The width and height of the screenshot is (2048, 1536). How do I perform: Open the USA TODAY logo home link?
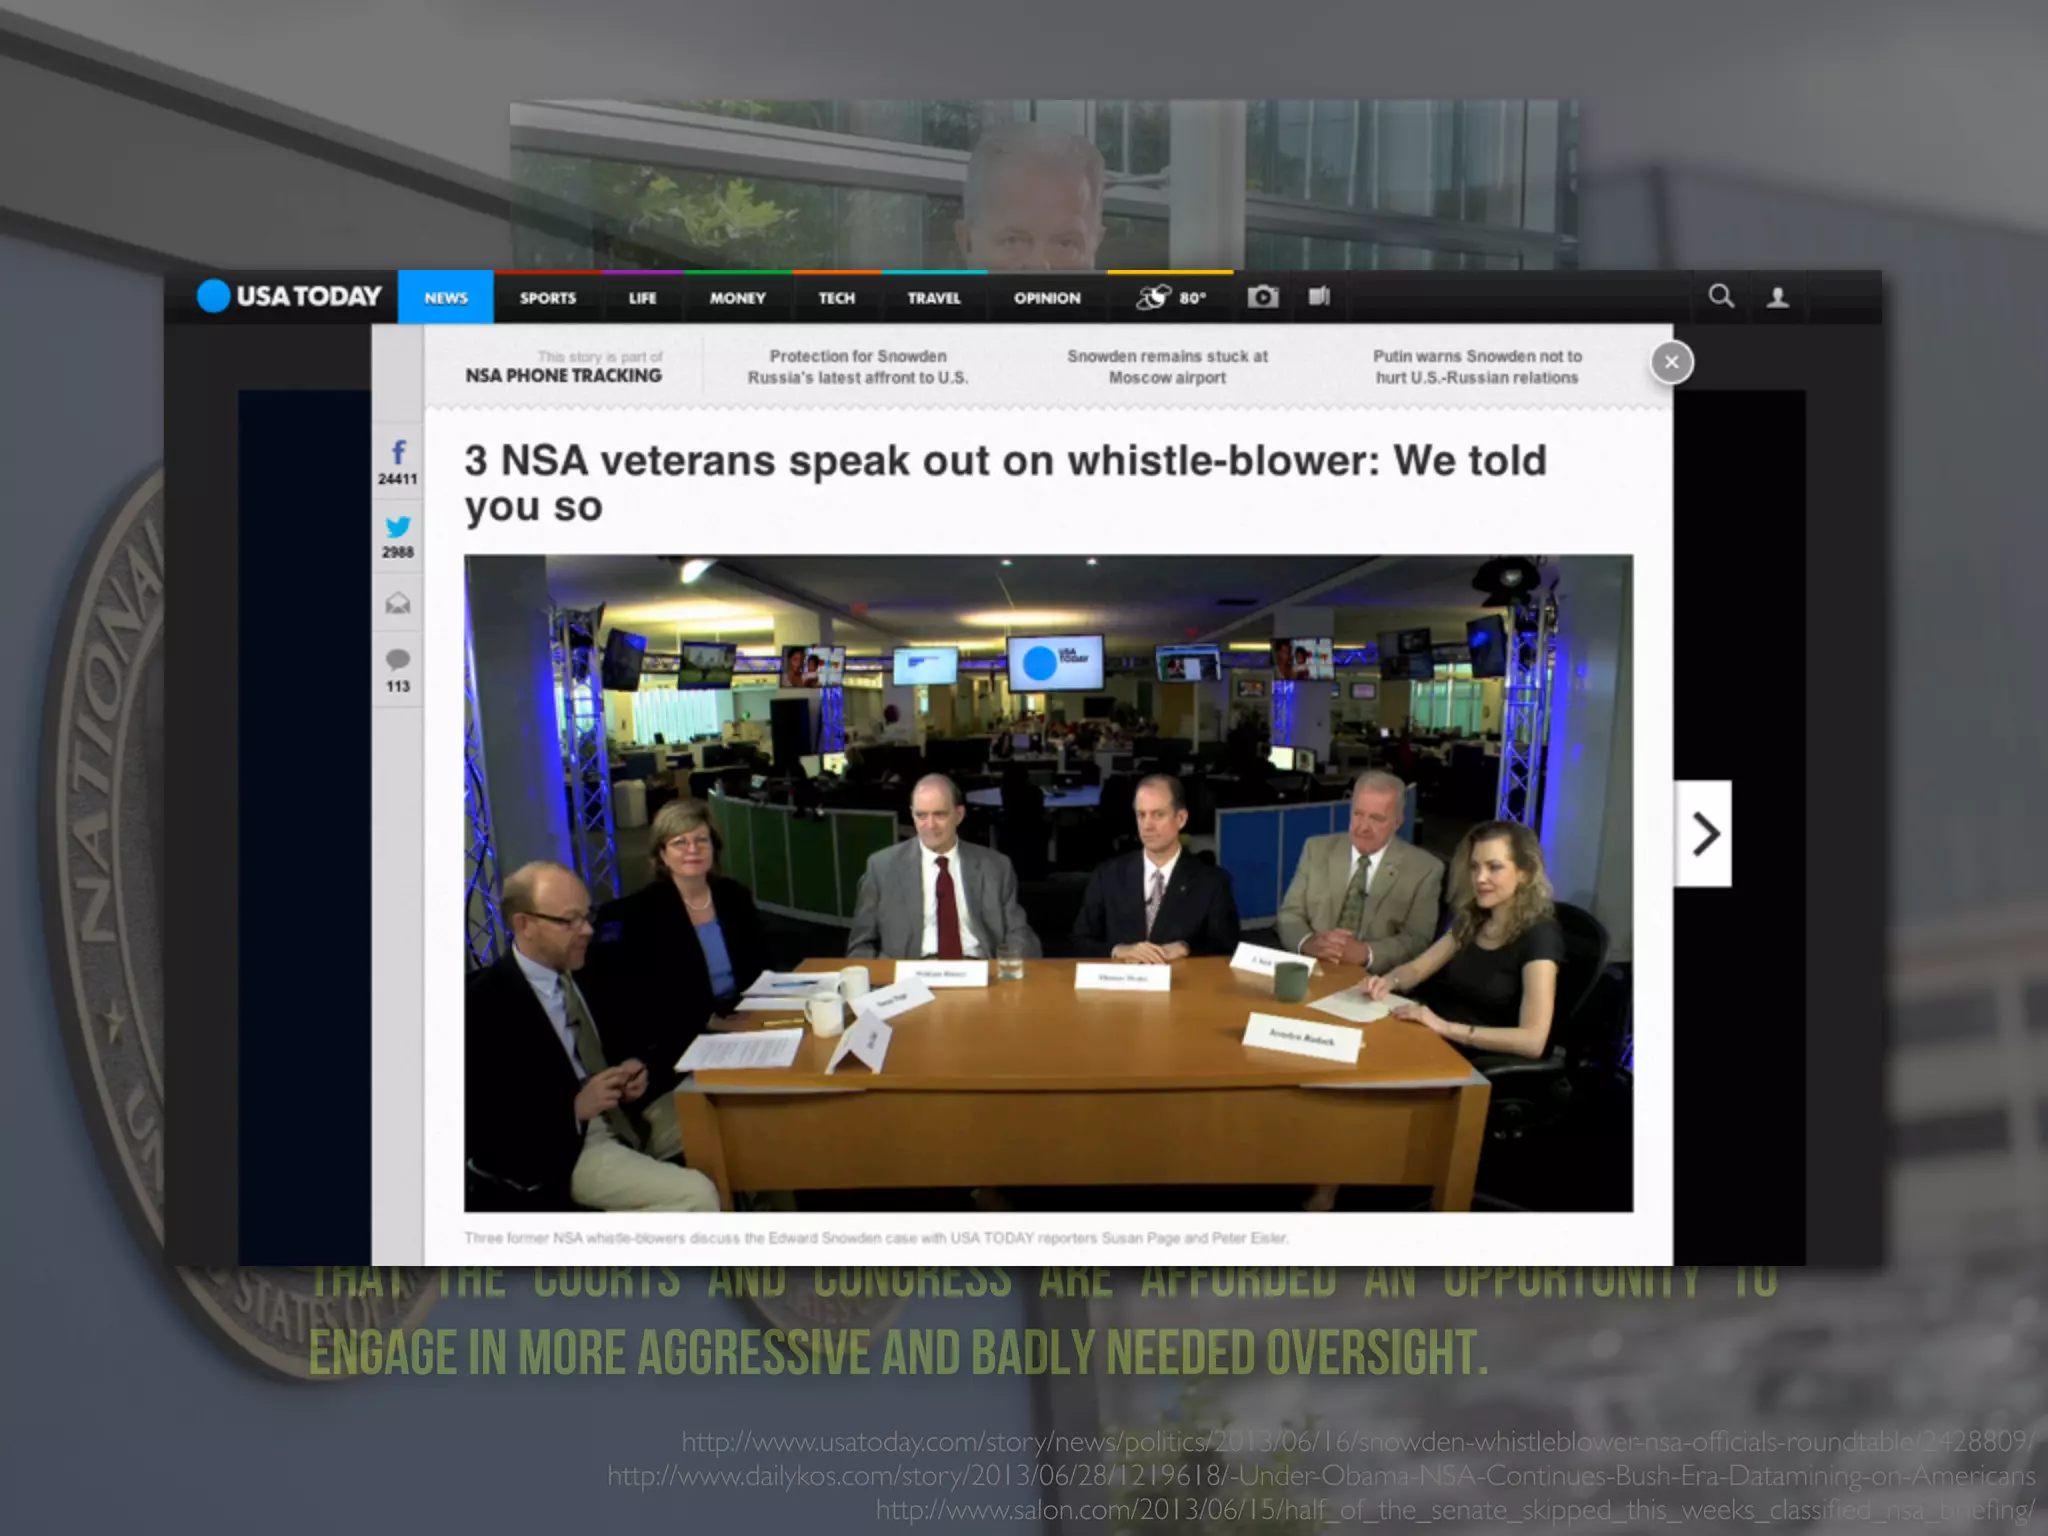(x=289, y=296)
